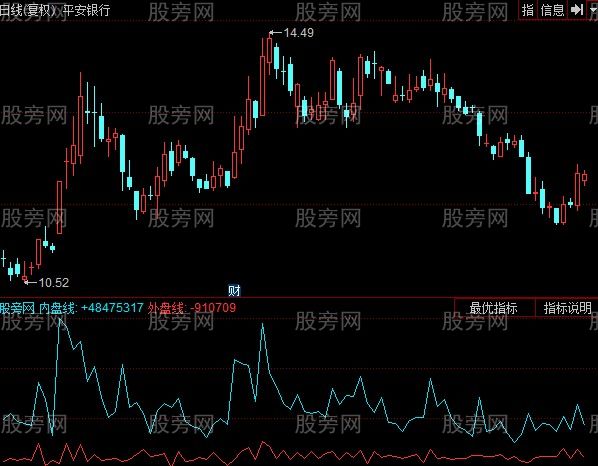Image resolution: width=598 pixels, height=466 pixels.
Task: Open the 最优指标 tab
Action: pos(494,308)
